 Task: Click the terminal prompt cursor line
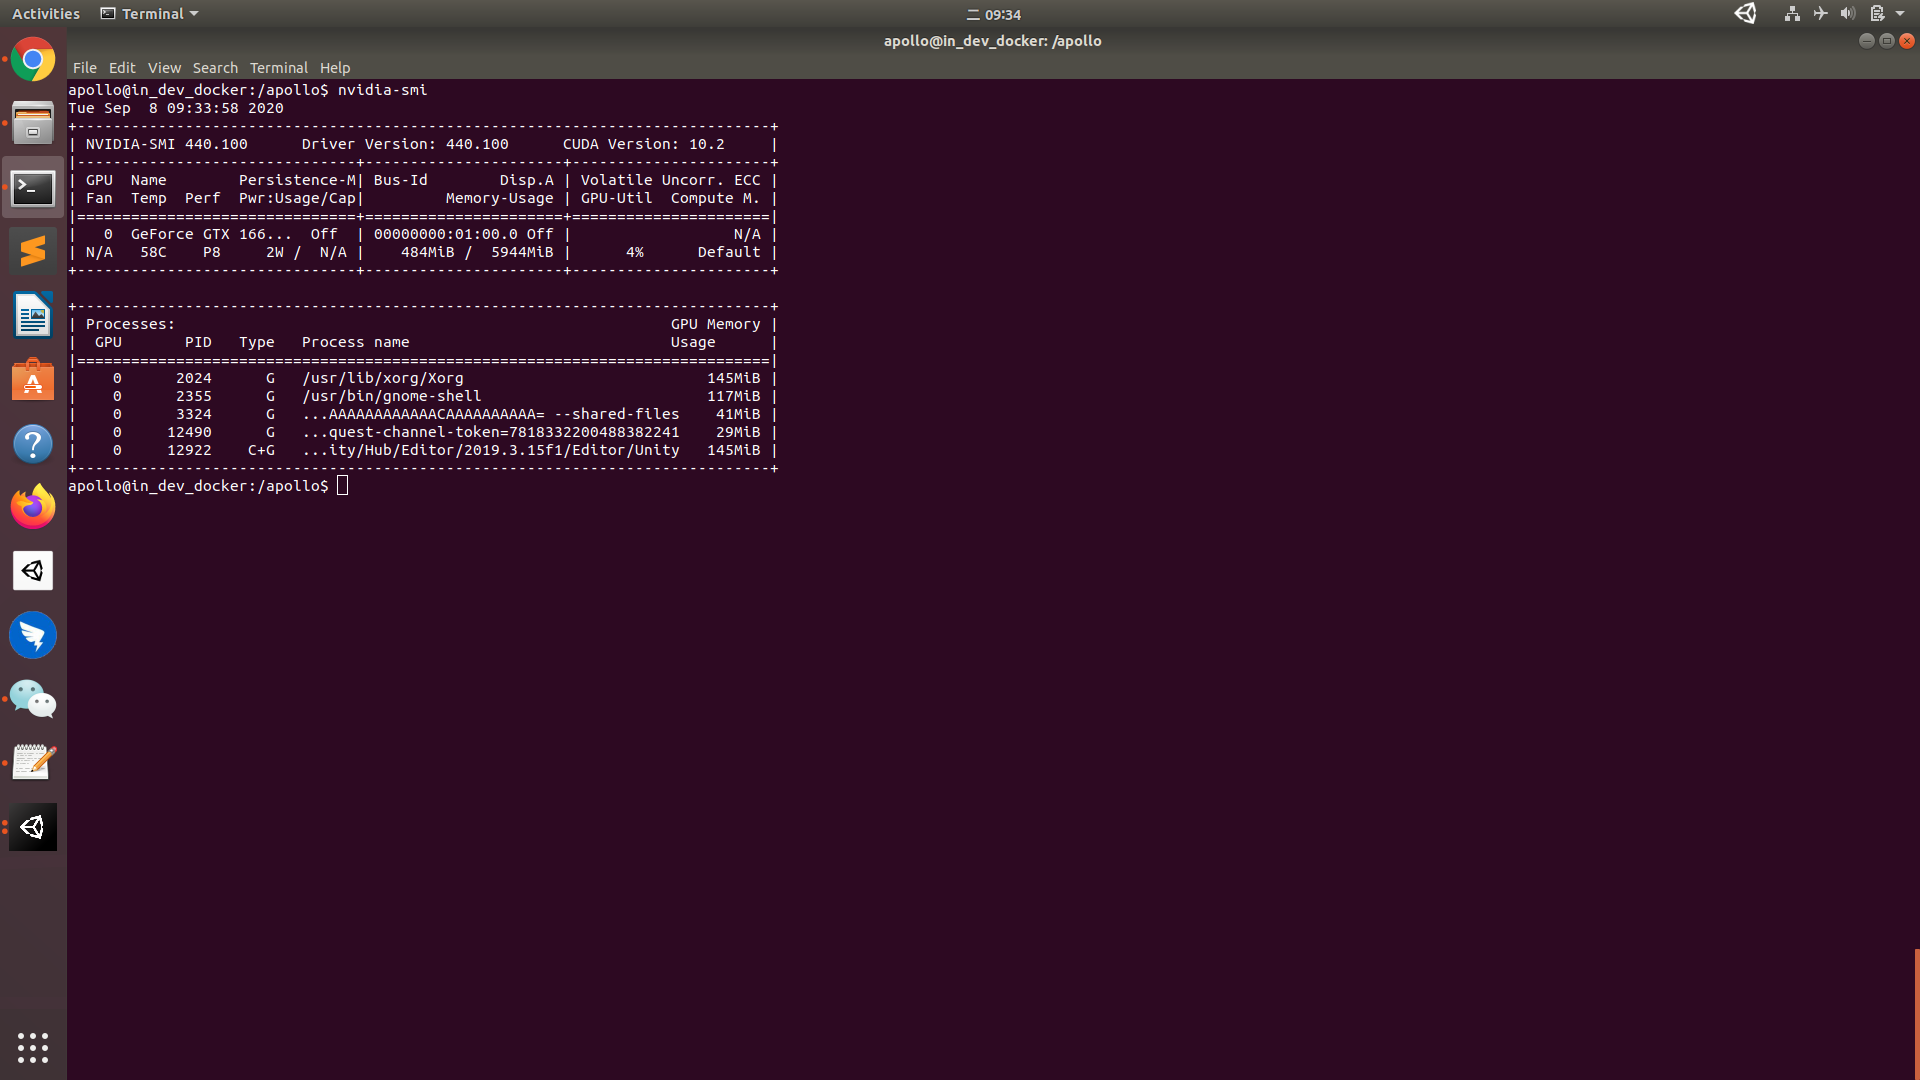[x=343, y=486]
